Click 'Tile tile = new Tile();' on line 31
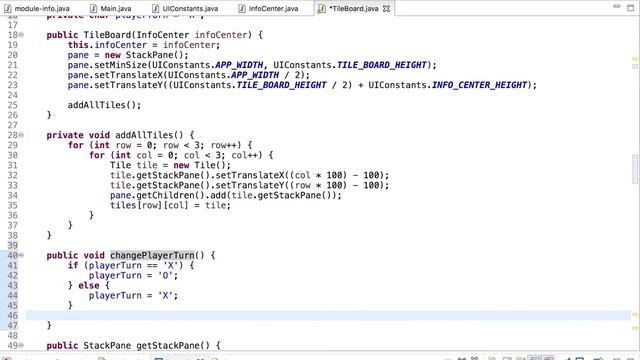Screen dimensions: 640x360 pos(170,165)
